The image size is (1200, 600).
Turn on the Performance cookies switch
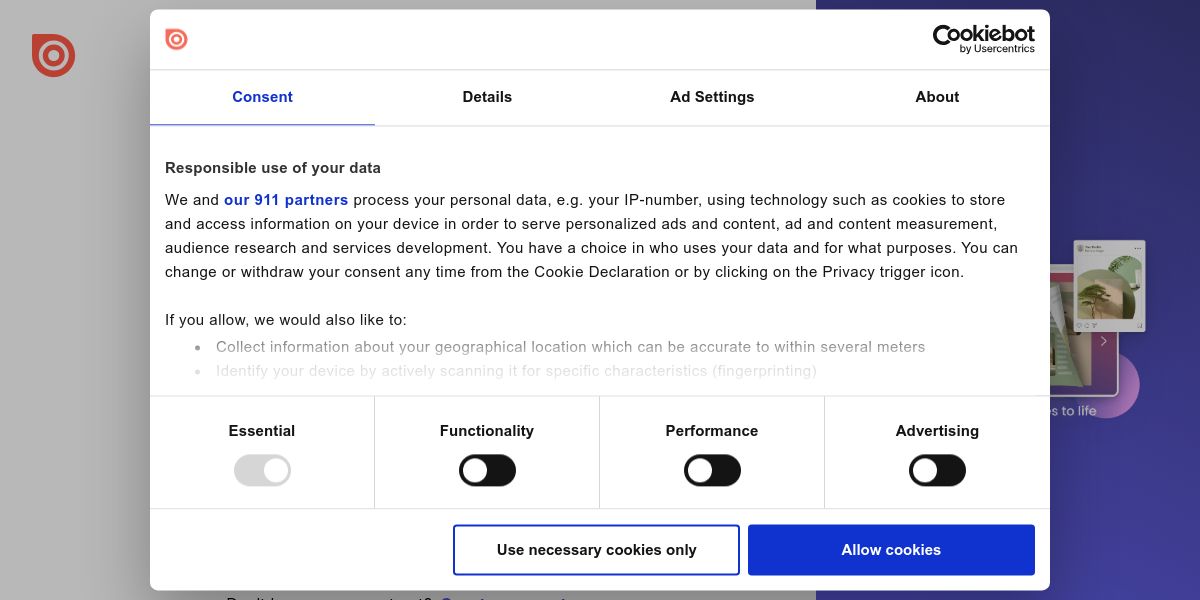pyautogui.click(x=712, y=470)
